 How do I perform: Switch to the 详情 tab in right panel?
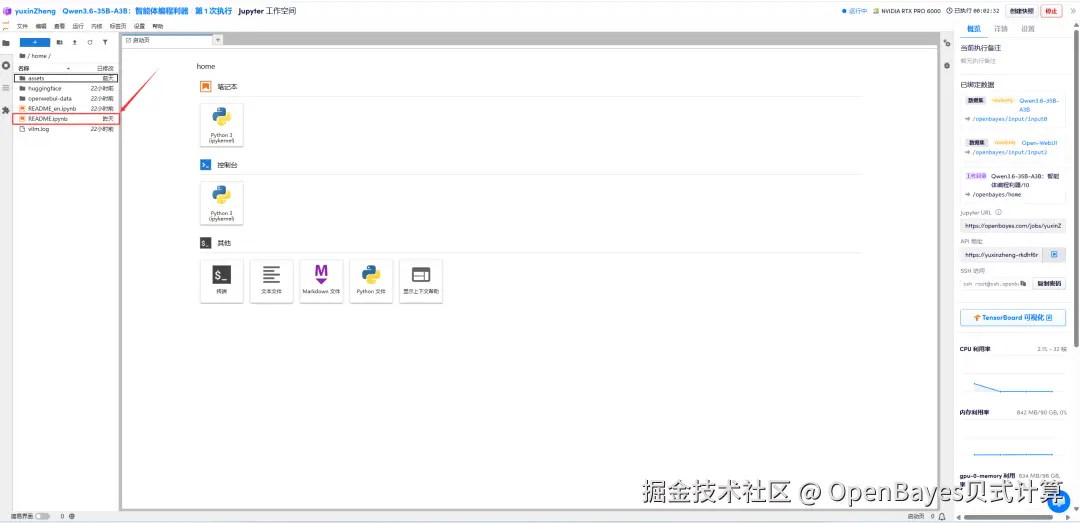[x=1001, y=29]
